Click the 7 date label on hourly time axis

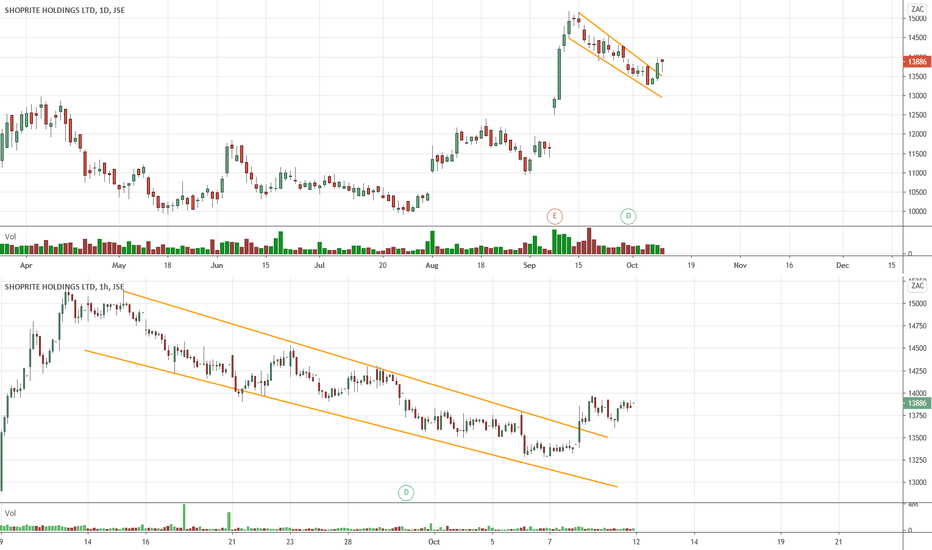[x=550, y=542]
